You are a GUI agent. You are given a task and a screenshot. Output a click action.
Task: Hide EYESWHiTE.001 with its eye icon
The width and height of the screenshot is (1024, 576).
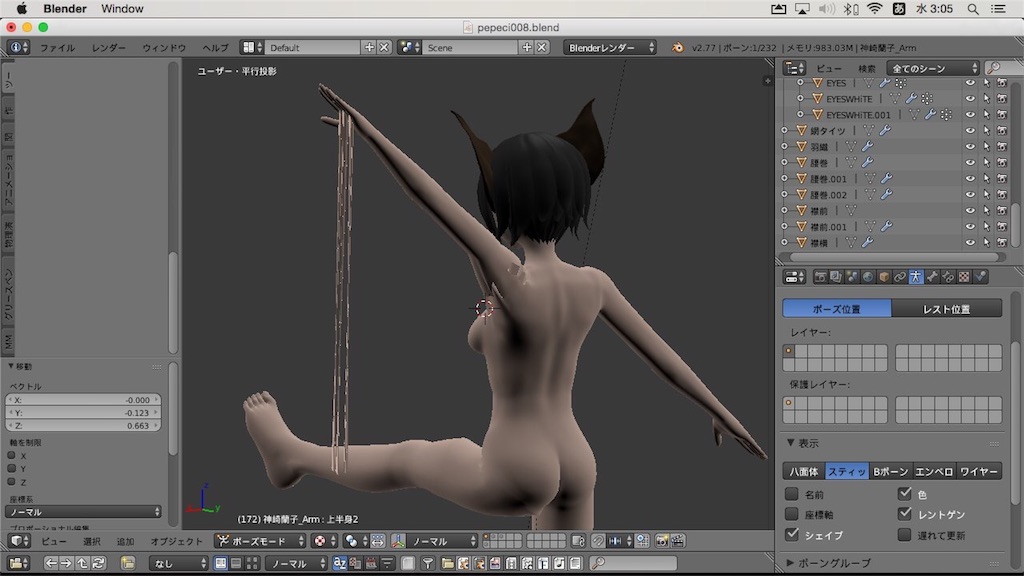click(970, 114)
